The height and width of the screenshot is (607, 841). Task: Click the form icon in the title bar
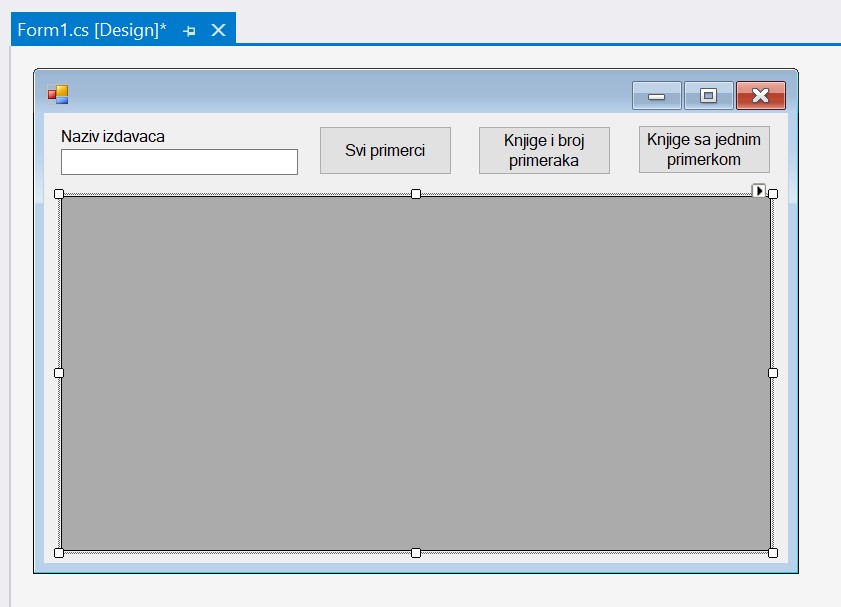coord(58,95)
